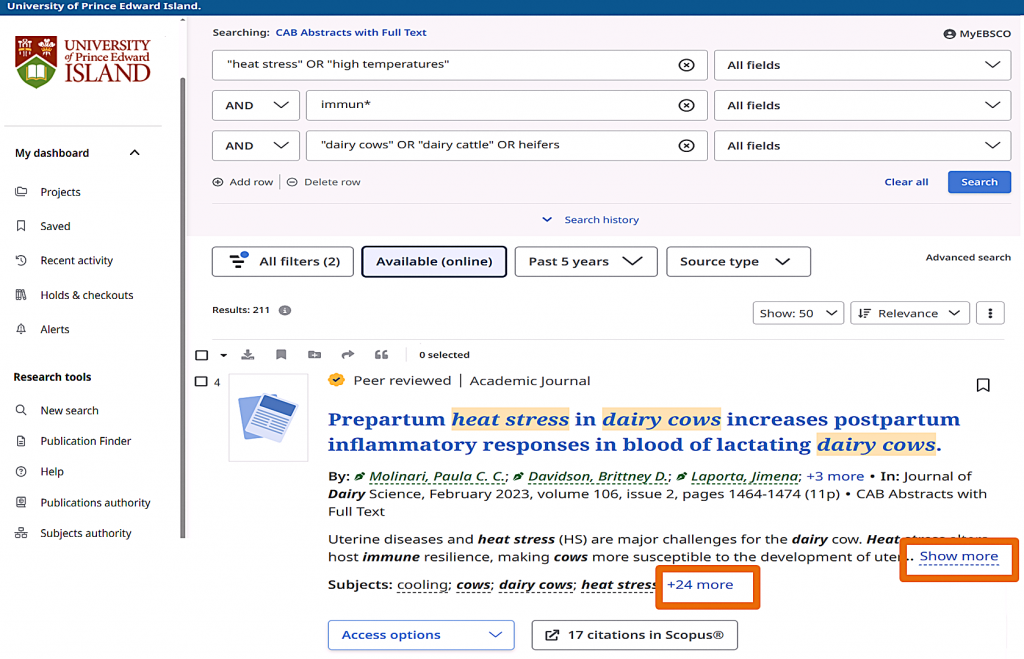The height and width of the screenshot is (659, 1024).
Task: Expand the Source type dropdown
Action: 738,262
